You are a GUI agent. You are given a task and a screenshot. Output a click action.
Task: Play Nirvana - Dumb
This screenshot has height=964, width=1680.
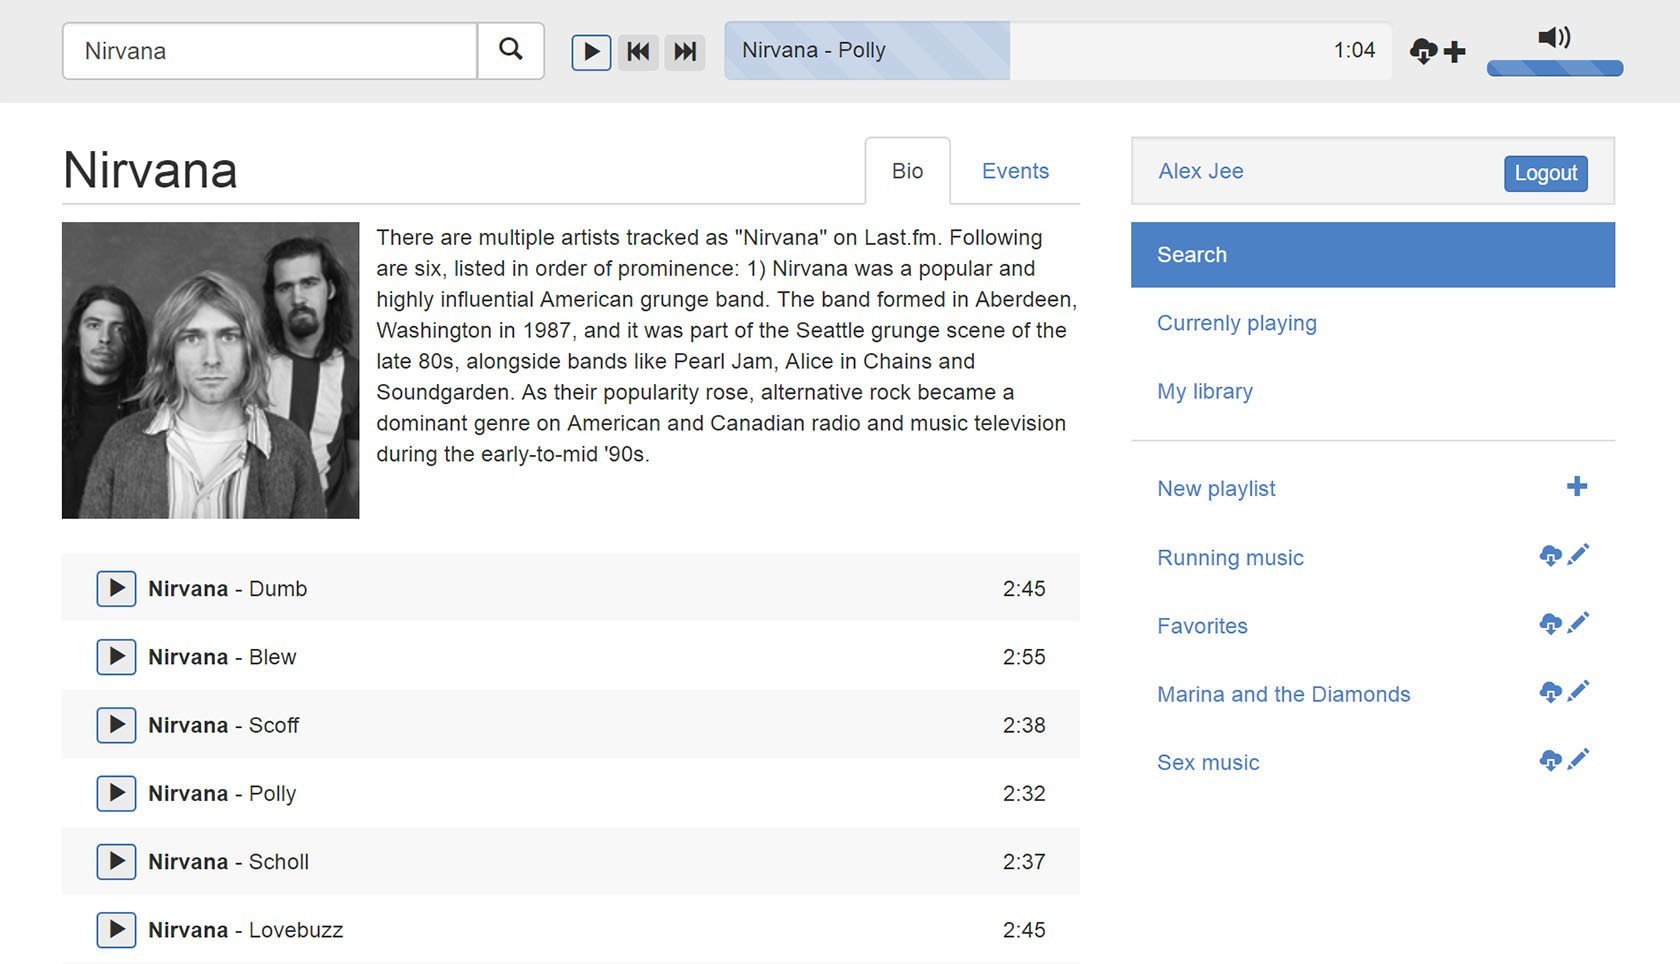point(116,588)
